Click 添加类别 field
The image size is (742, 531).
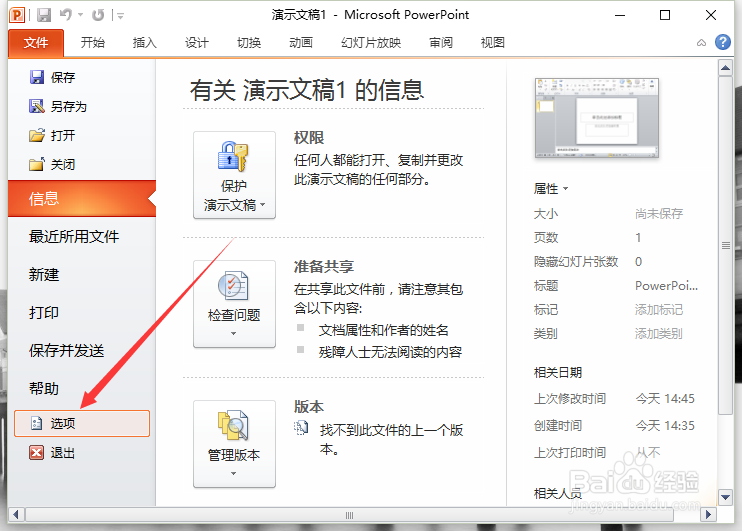pyautogui.click(x=659, y=334)
